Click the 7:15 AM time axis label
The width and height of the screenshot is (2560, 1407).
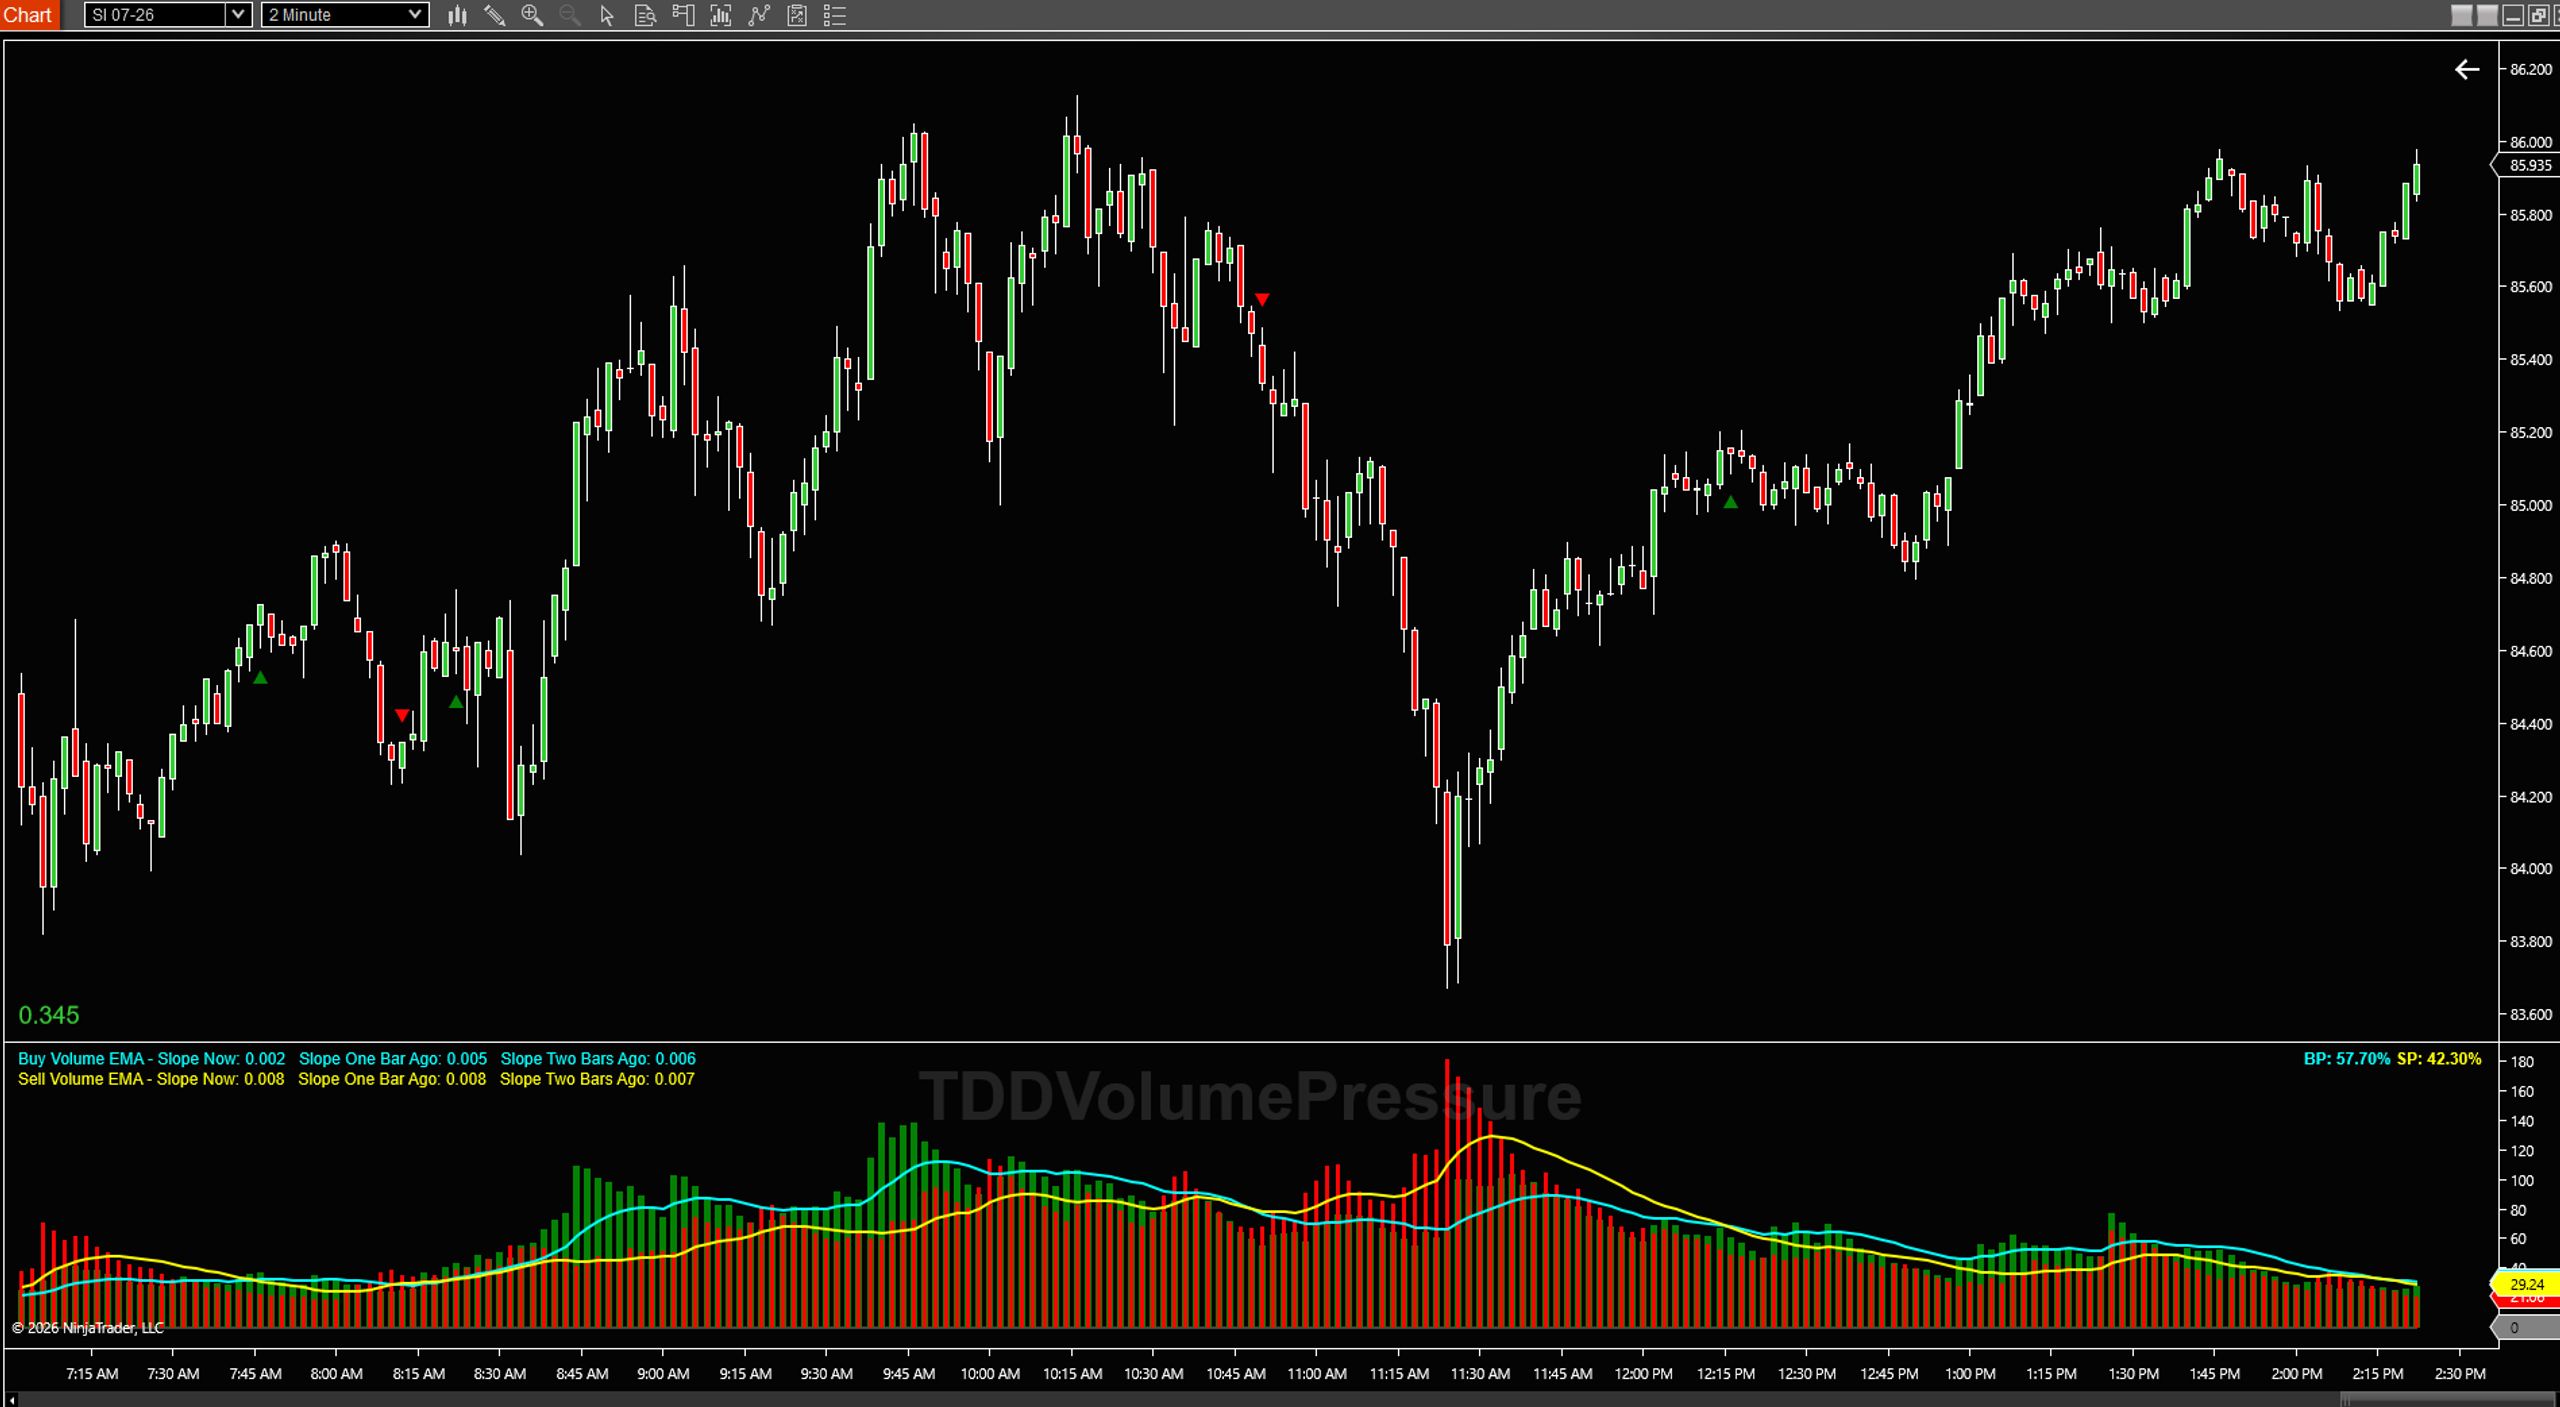92,1374
